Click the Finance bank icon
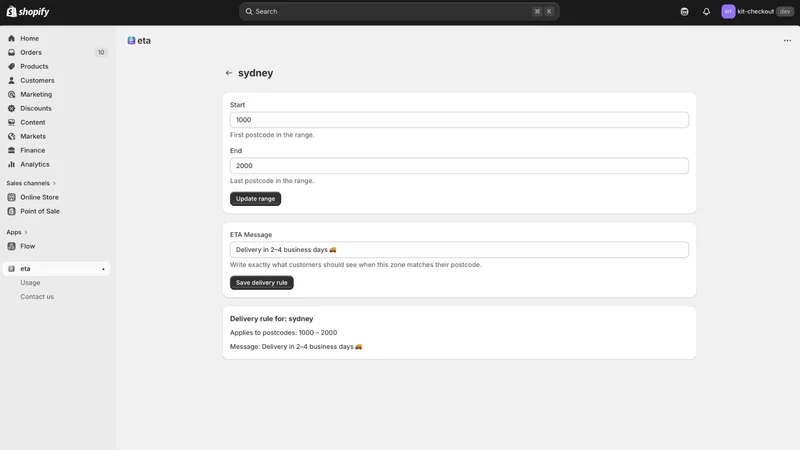The width and height of the screenshot is (800, 450). pyautogui.click(x=11, y=151)
